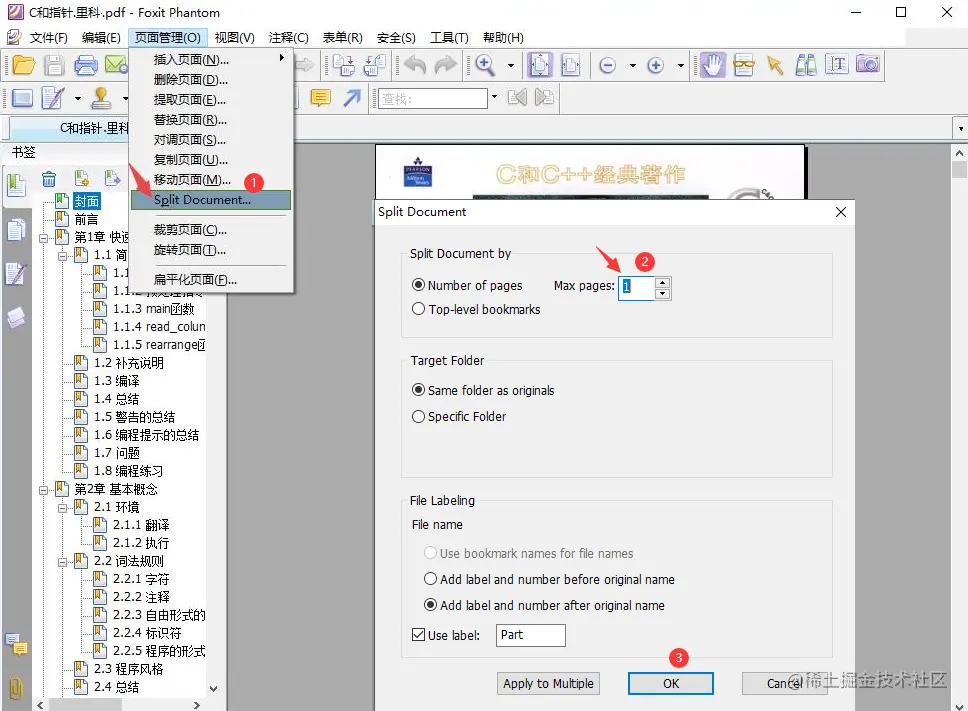Collapse the 2.1 环境 bookmark node
Screen dimensions: 968x711
62,509
